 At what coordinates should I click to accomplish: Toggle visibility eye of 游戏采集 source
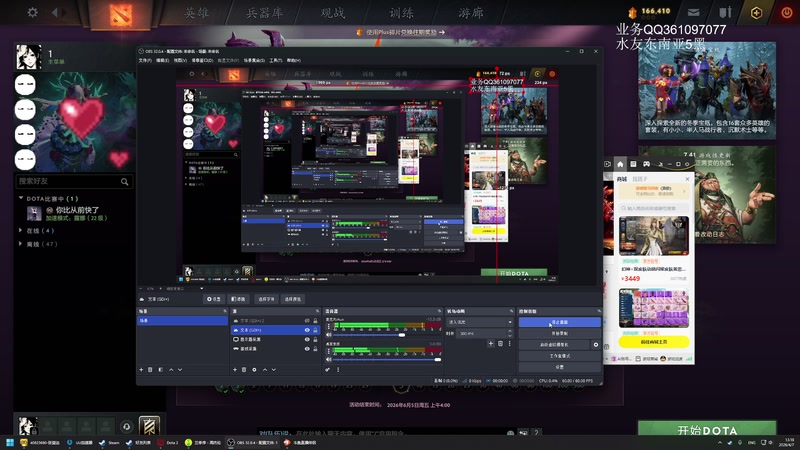coord(307,348)
